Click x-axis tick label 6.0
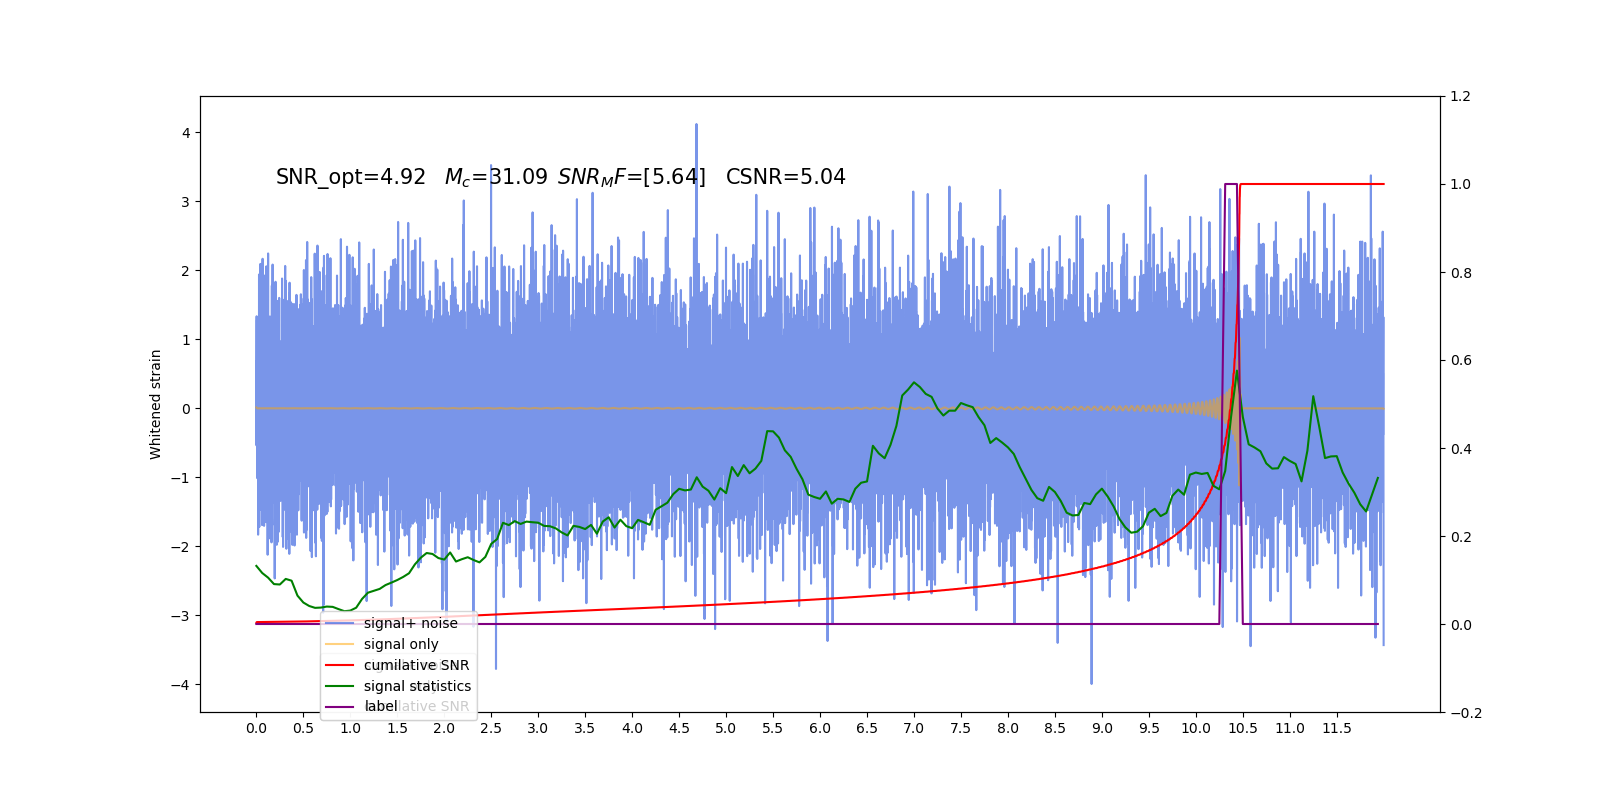The width and height of the screenshot is (1600, 800). [x=820, y=728]
